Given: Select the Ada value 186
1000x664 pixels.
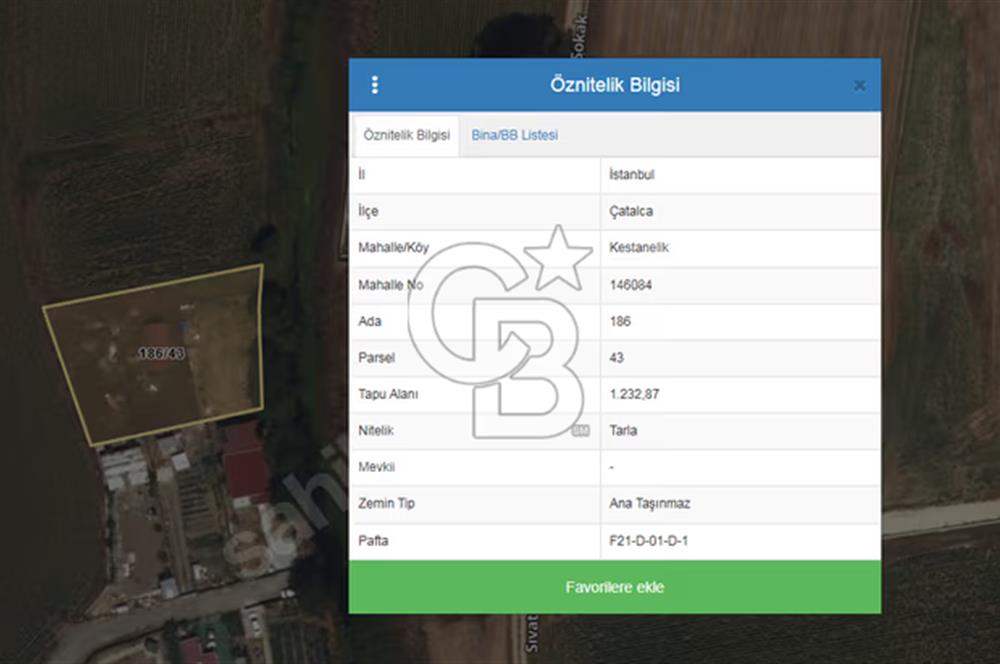Looking at the screenshot, I should (x=620, y=322).
